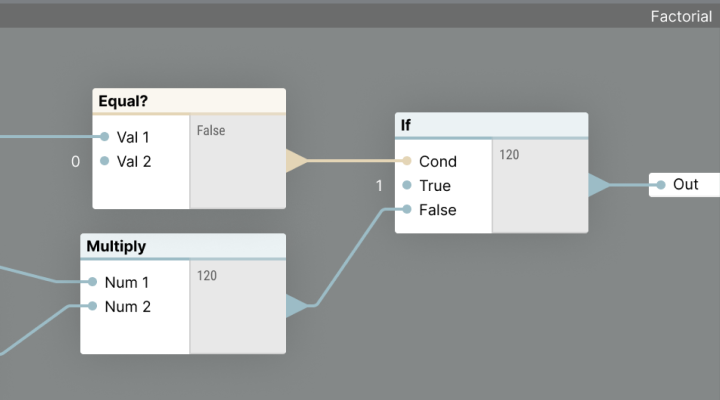Click the Val 2 input port dot

pos(104,161)
